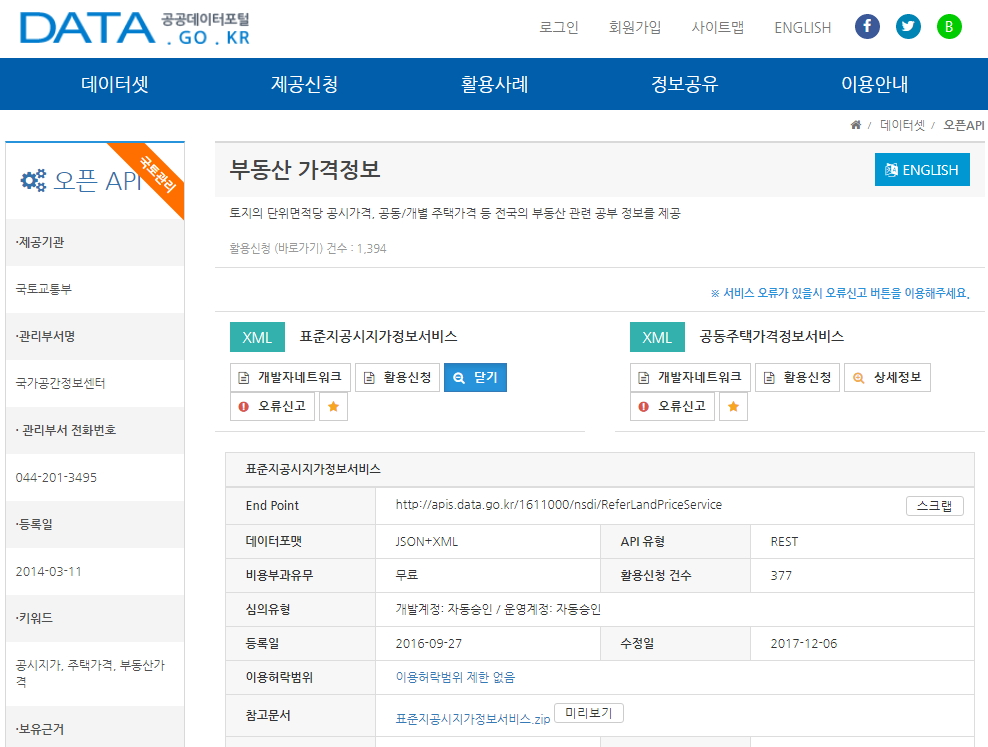Screen dimensions: 988x747
Task: Click the 공동주택가격정보서비스 service title
Action: click(771, 336)
